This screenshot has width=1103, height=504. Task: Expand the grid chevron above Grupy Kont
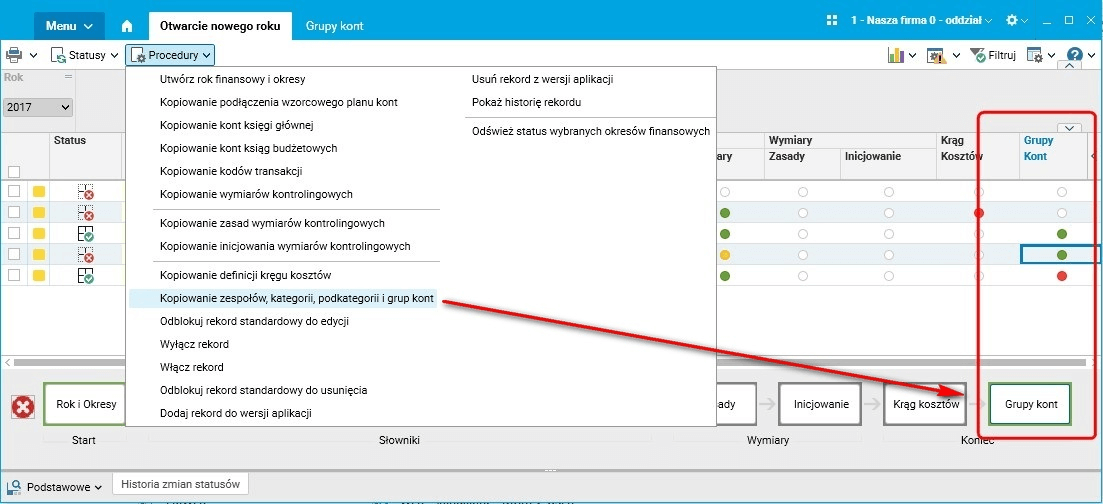1069,127
